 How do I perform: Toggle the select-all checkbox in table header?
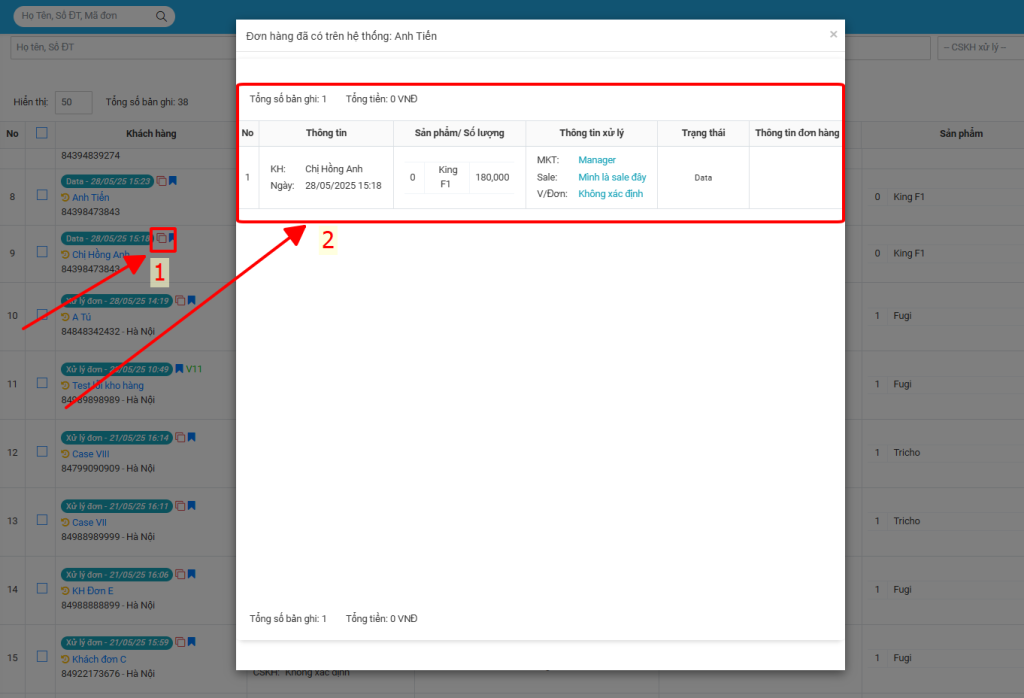point(42,133)
